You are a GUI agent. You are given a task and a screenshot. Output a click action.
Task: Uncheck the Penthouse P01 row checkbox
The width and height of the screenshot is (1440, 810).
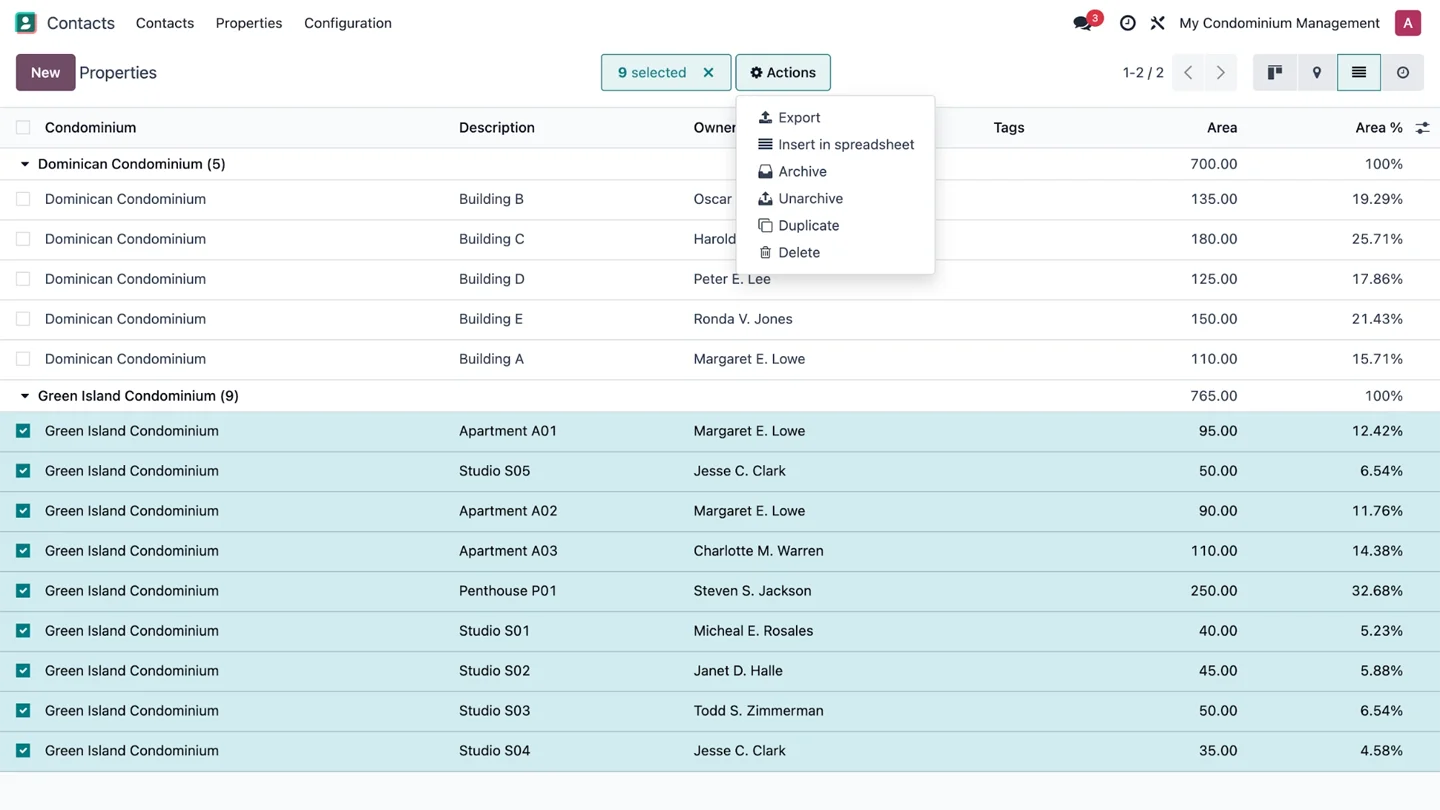point(23,591)
